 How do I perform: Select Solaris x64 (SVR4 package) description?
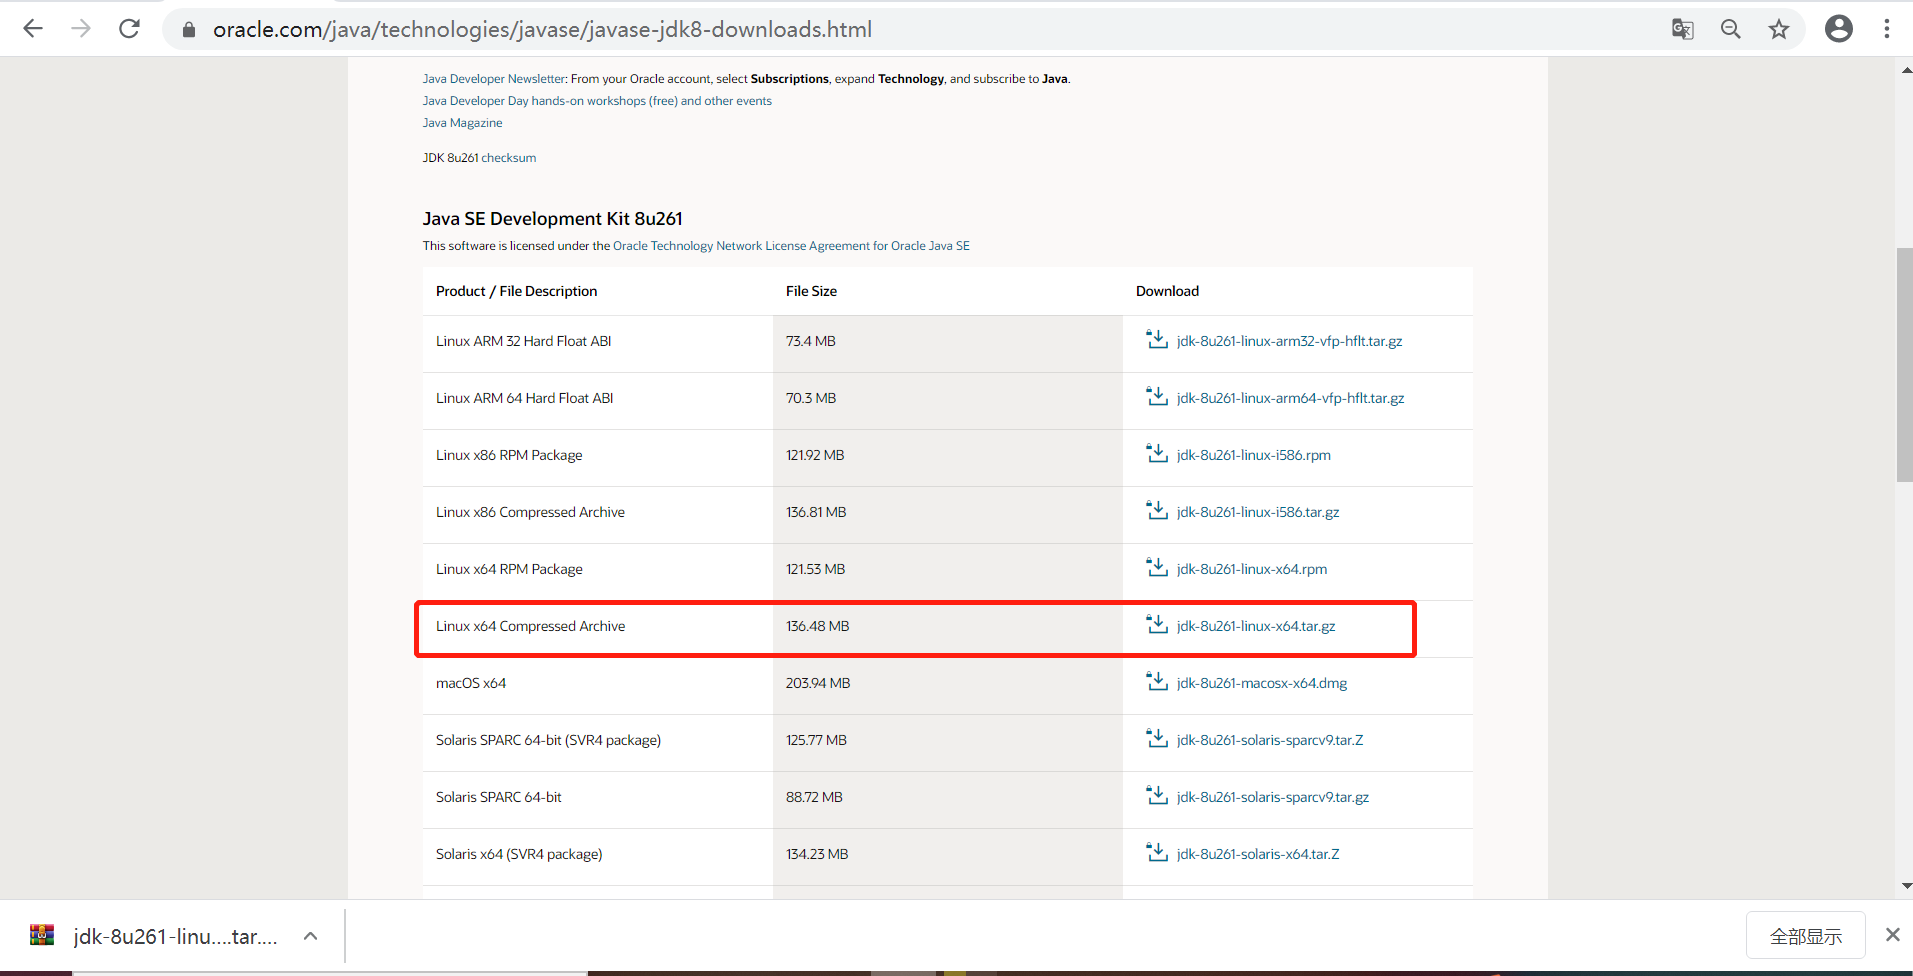(x=519, y=854)
